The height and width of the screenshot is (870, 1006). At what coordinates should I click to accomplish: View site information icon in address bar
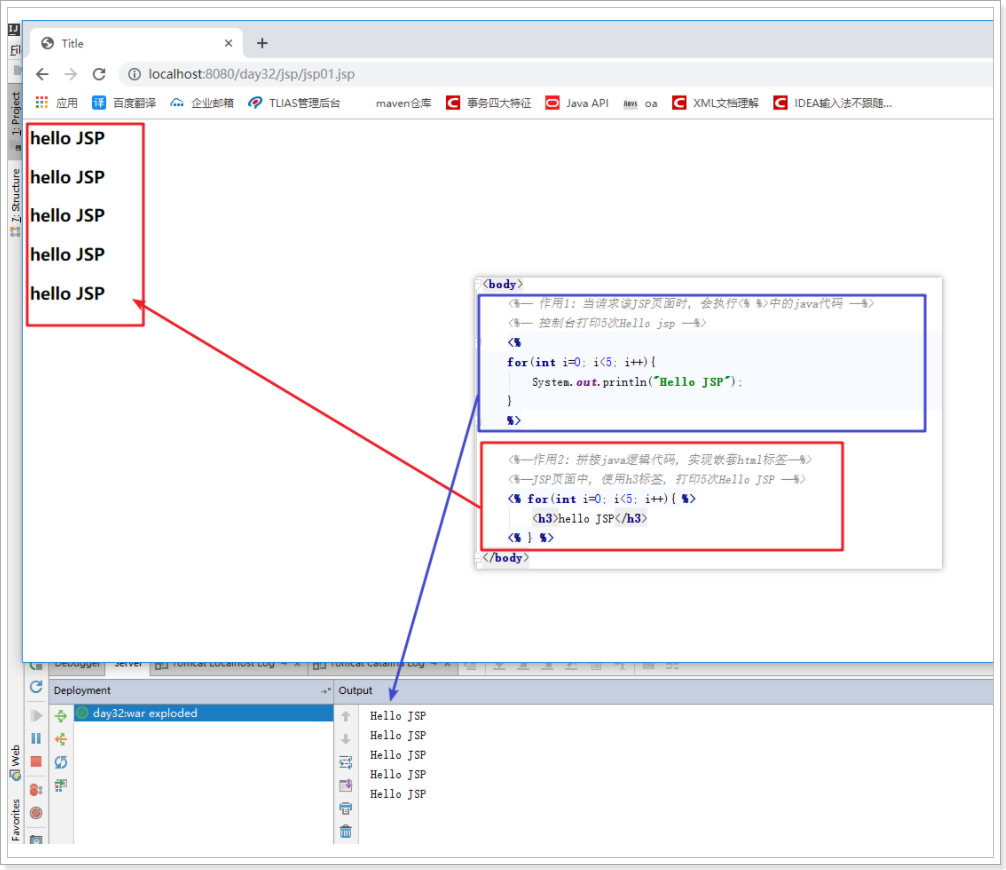134,74
